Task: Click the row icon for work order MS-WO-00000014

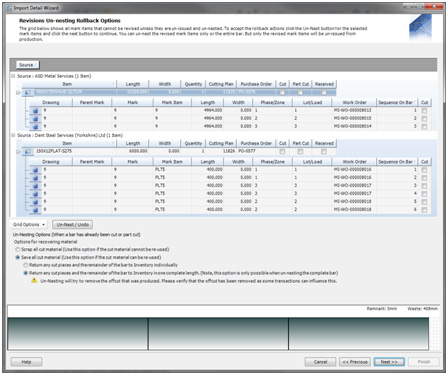Action: coord(35,126)
